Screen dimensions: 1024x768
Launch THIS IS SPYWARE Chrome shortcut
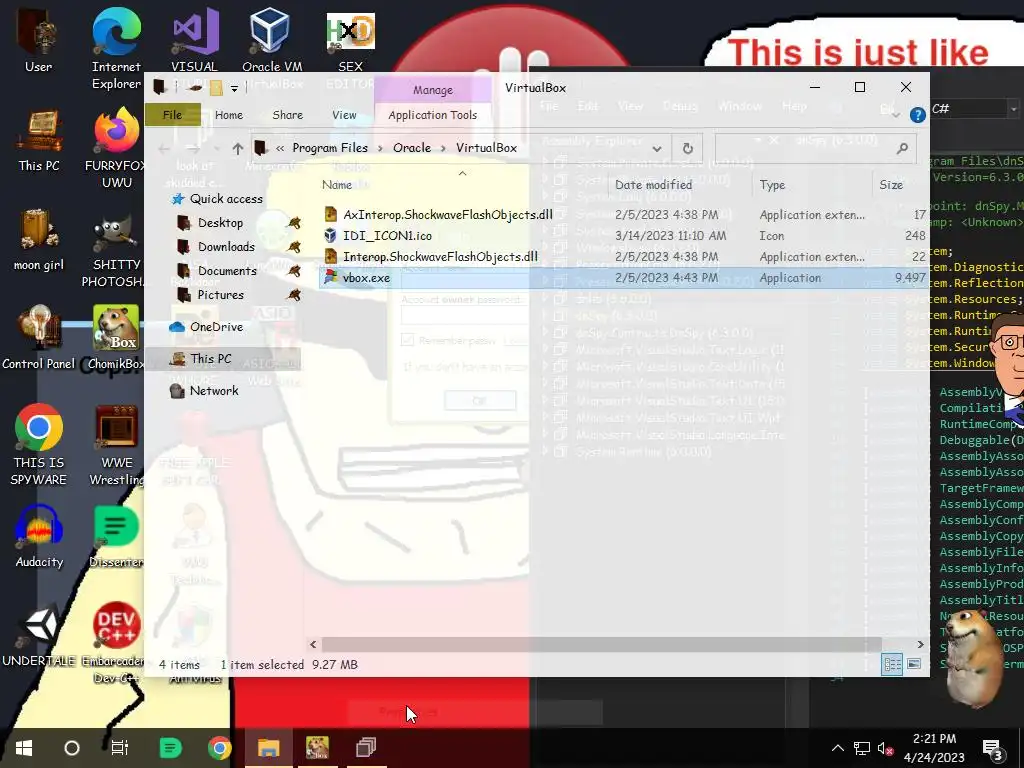(39, 444)
